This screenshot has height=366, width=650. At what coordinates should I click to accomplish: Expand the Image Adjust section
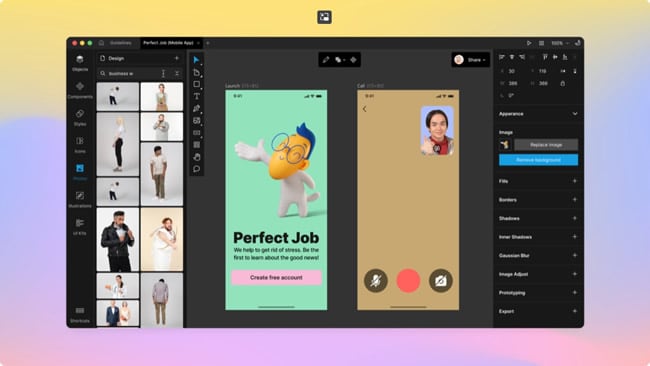tap(575, 274)
